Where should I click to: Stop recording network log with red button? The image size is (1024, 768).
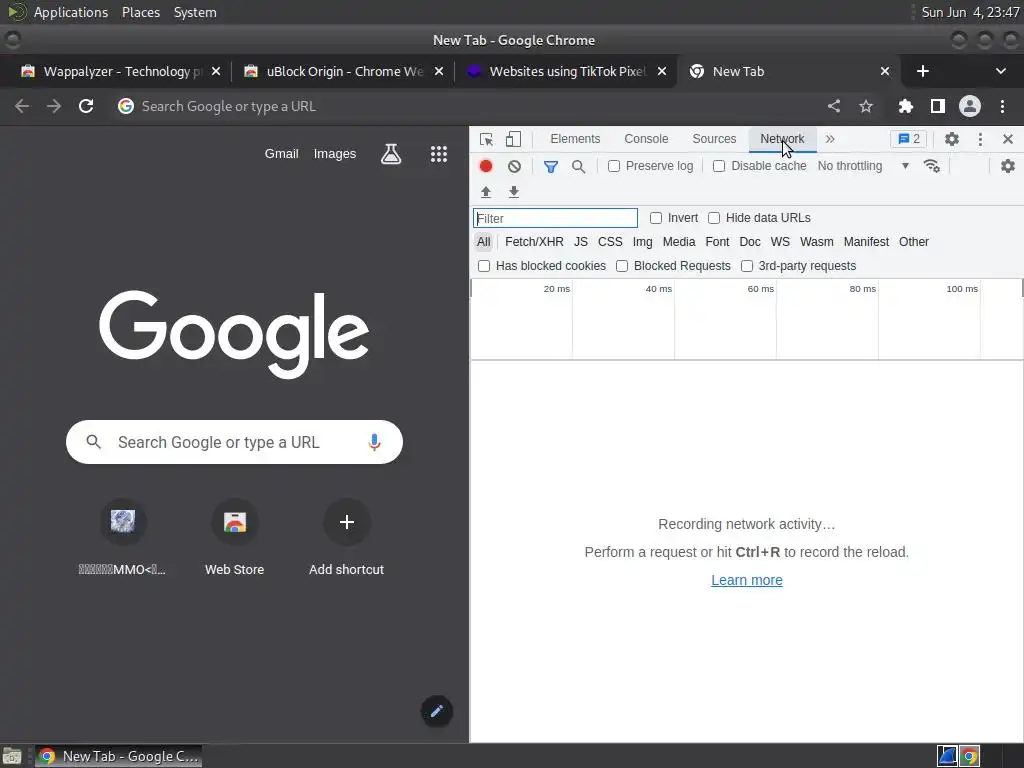pos(486,167)
